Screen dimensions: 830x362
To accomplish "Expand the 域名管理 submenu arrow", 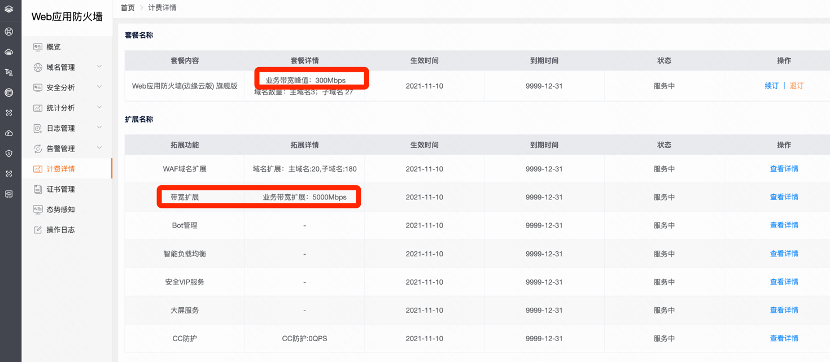I will [100, 67].
